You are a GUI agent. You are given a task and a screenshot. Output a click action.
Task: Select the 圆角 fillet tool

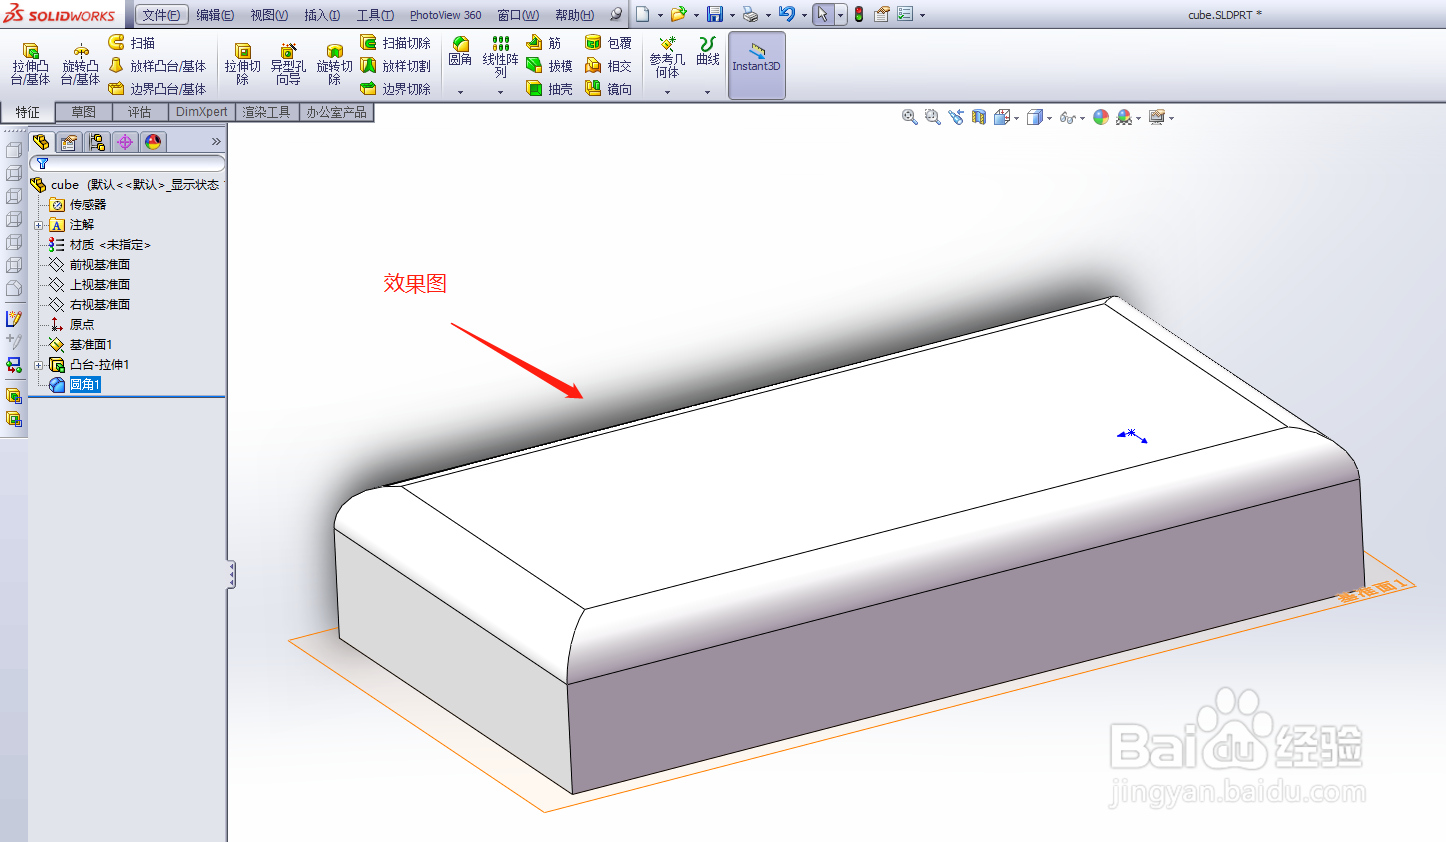[460, 52]
